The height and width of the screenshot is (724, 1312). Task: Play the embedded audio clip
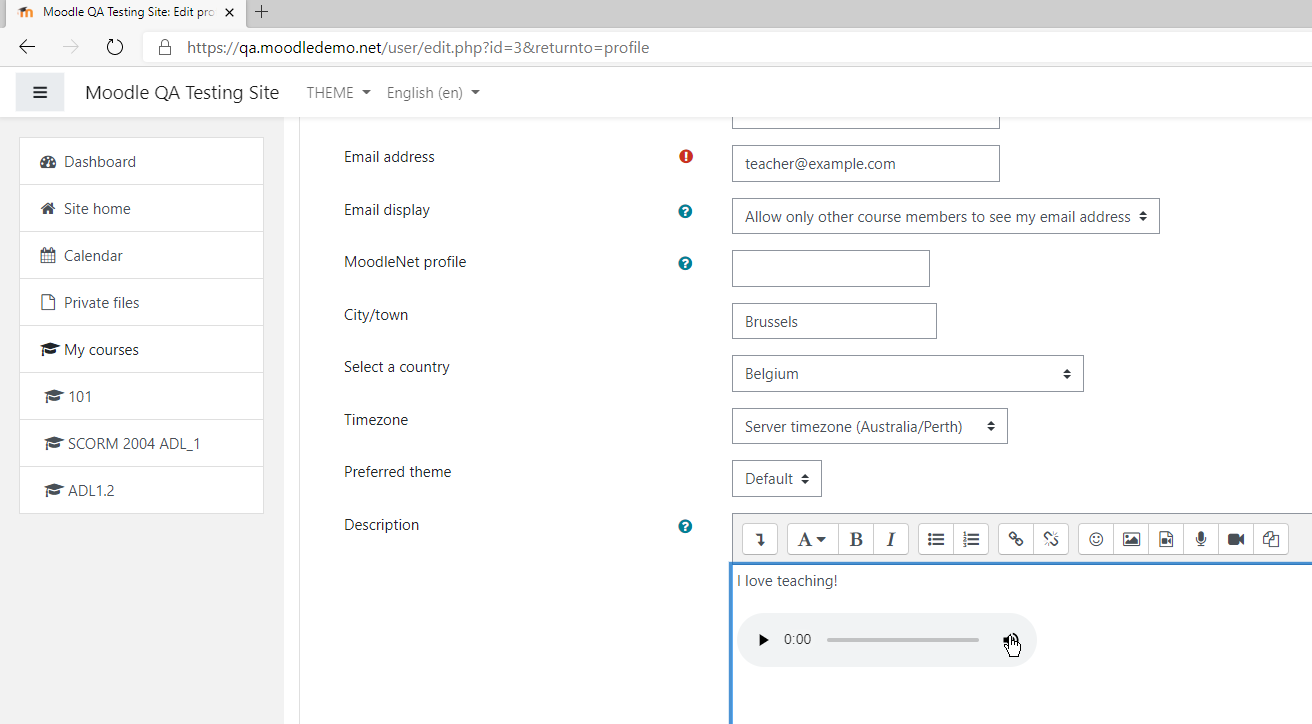[x=763, y=640]
